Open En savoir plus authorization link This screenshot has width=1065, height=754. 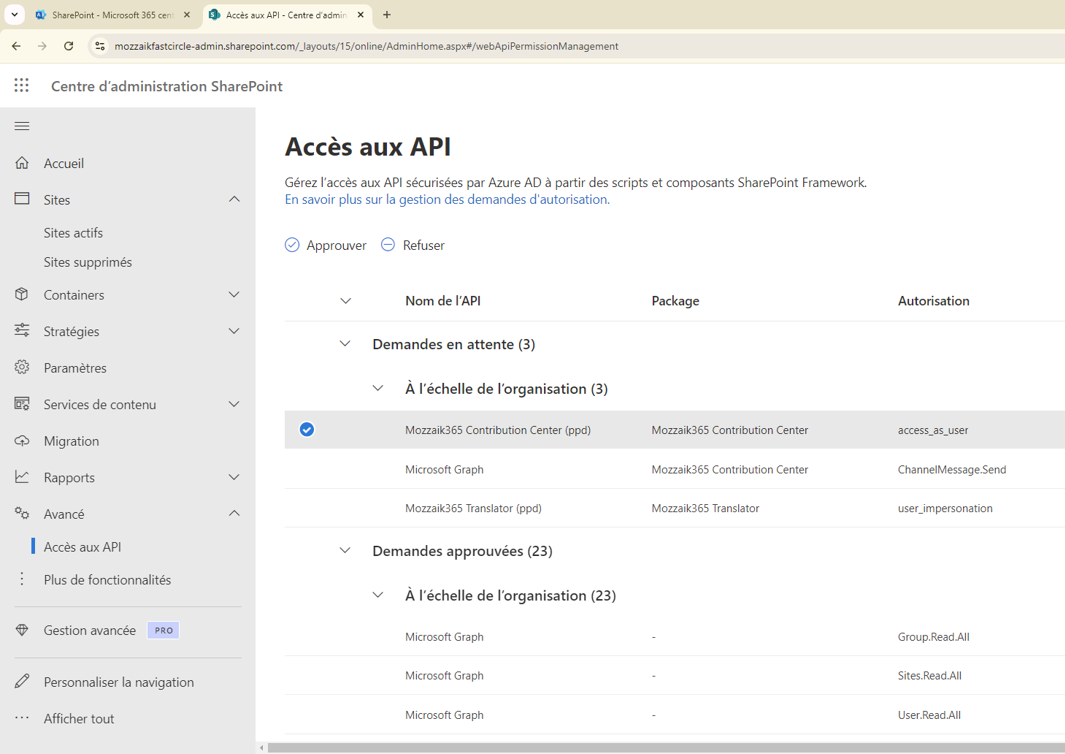pyautogui.click(x=447, y=199)
